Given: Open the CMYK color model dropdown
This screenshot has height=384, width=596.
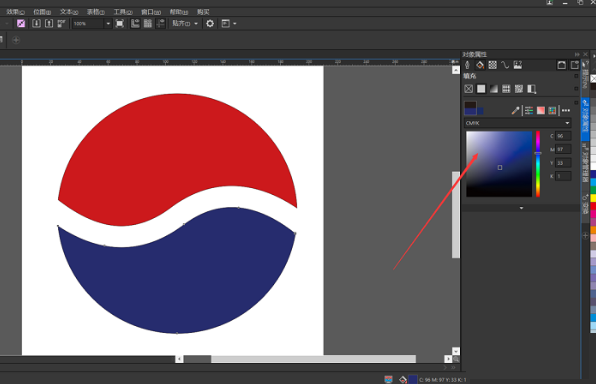Looking at the screenshot, I should tap(517, 123).
